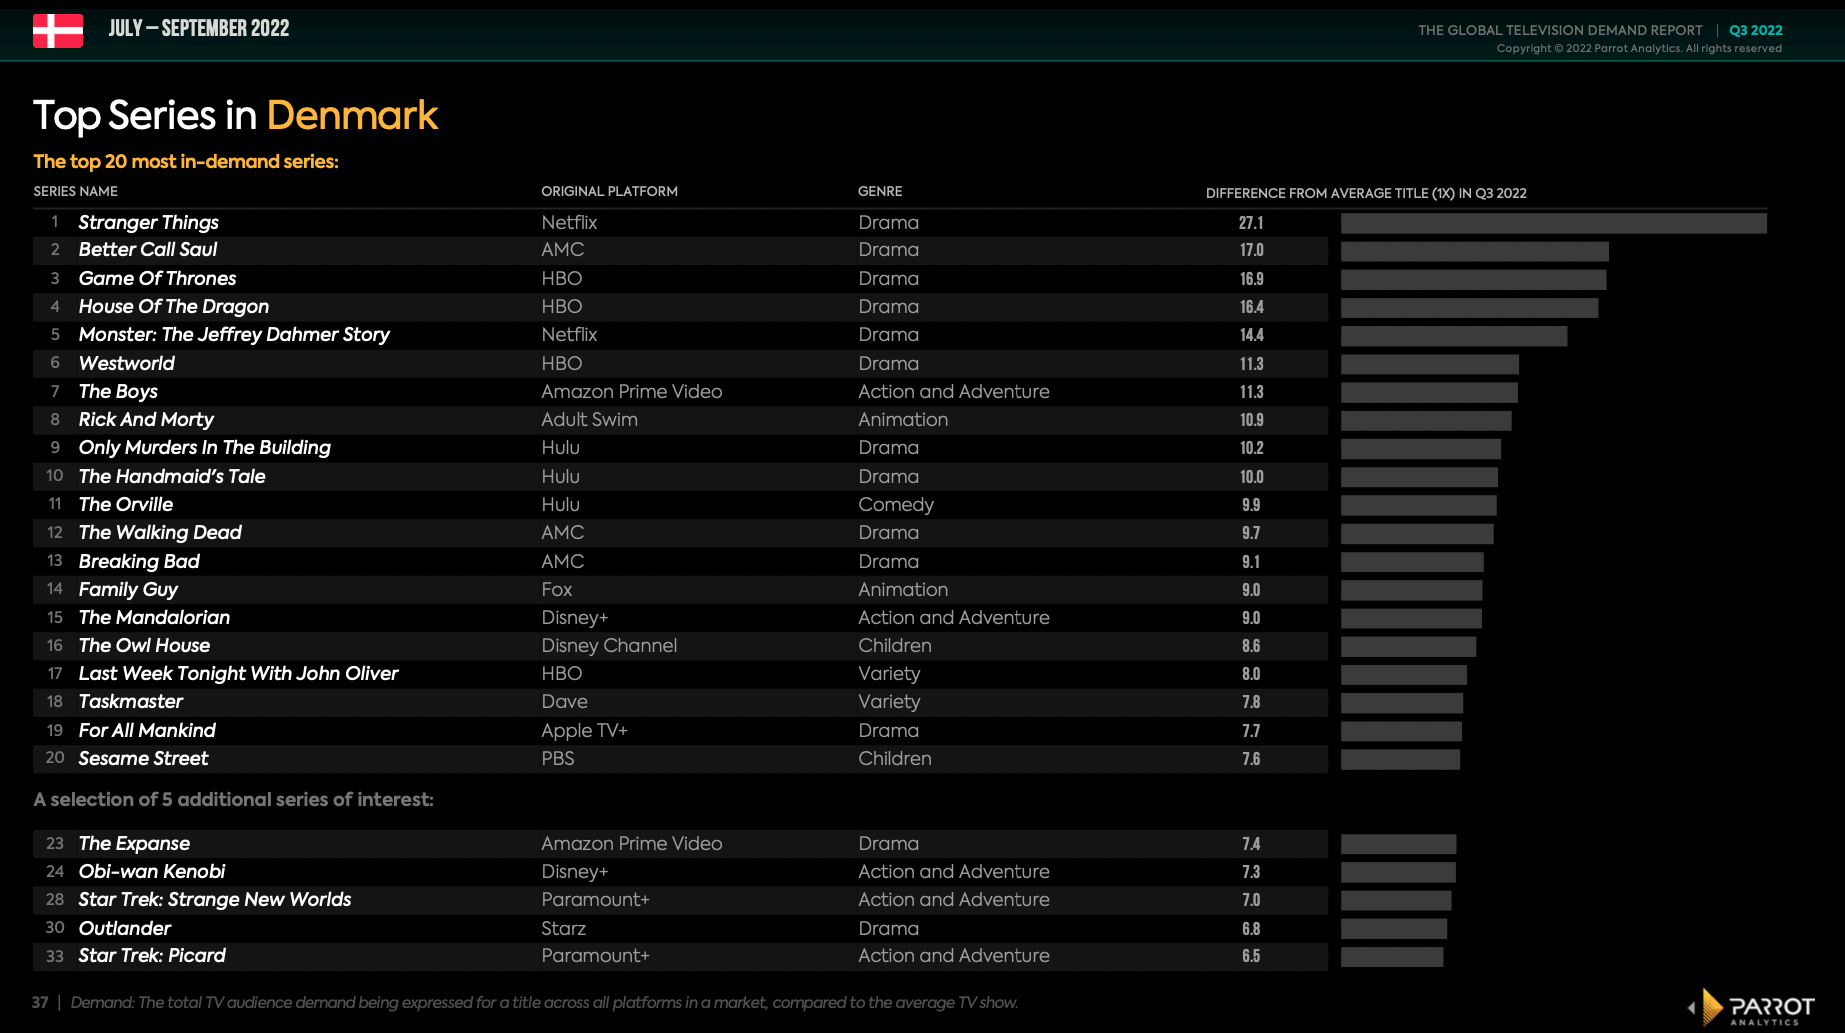Image resolution: width=1845 pixels, height=1033 pixels.
Task: Click the Series Name column header
Action: click(76, 191)
